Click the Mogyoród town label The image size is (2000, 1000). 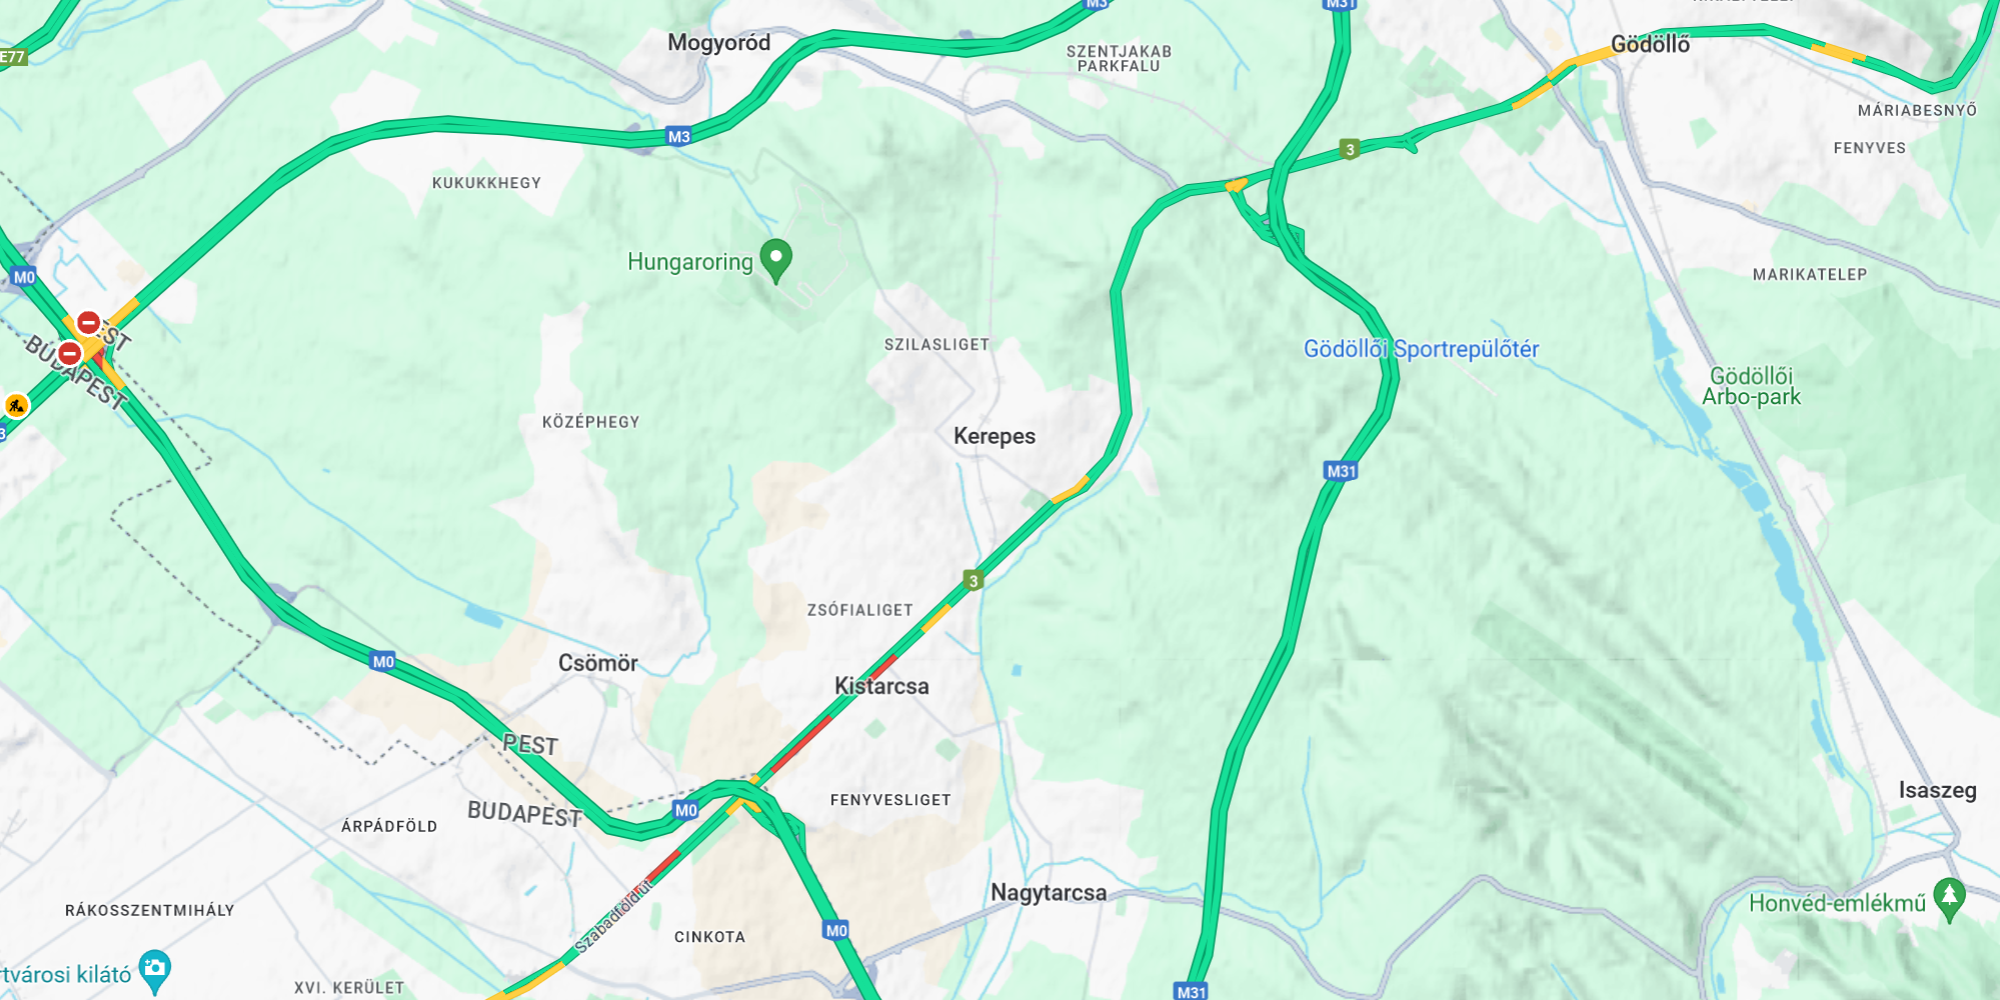coord(719,42)
